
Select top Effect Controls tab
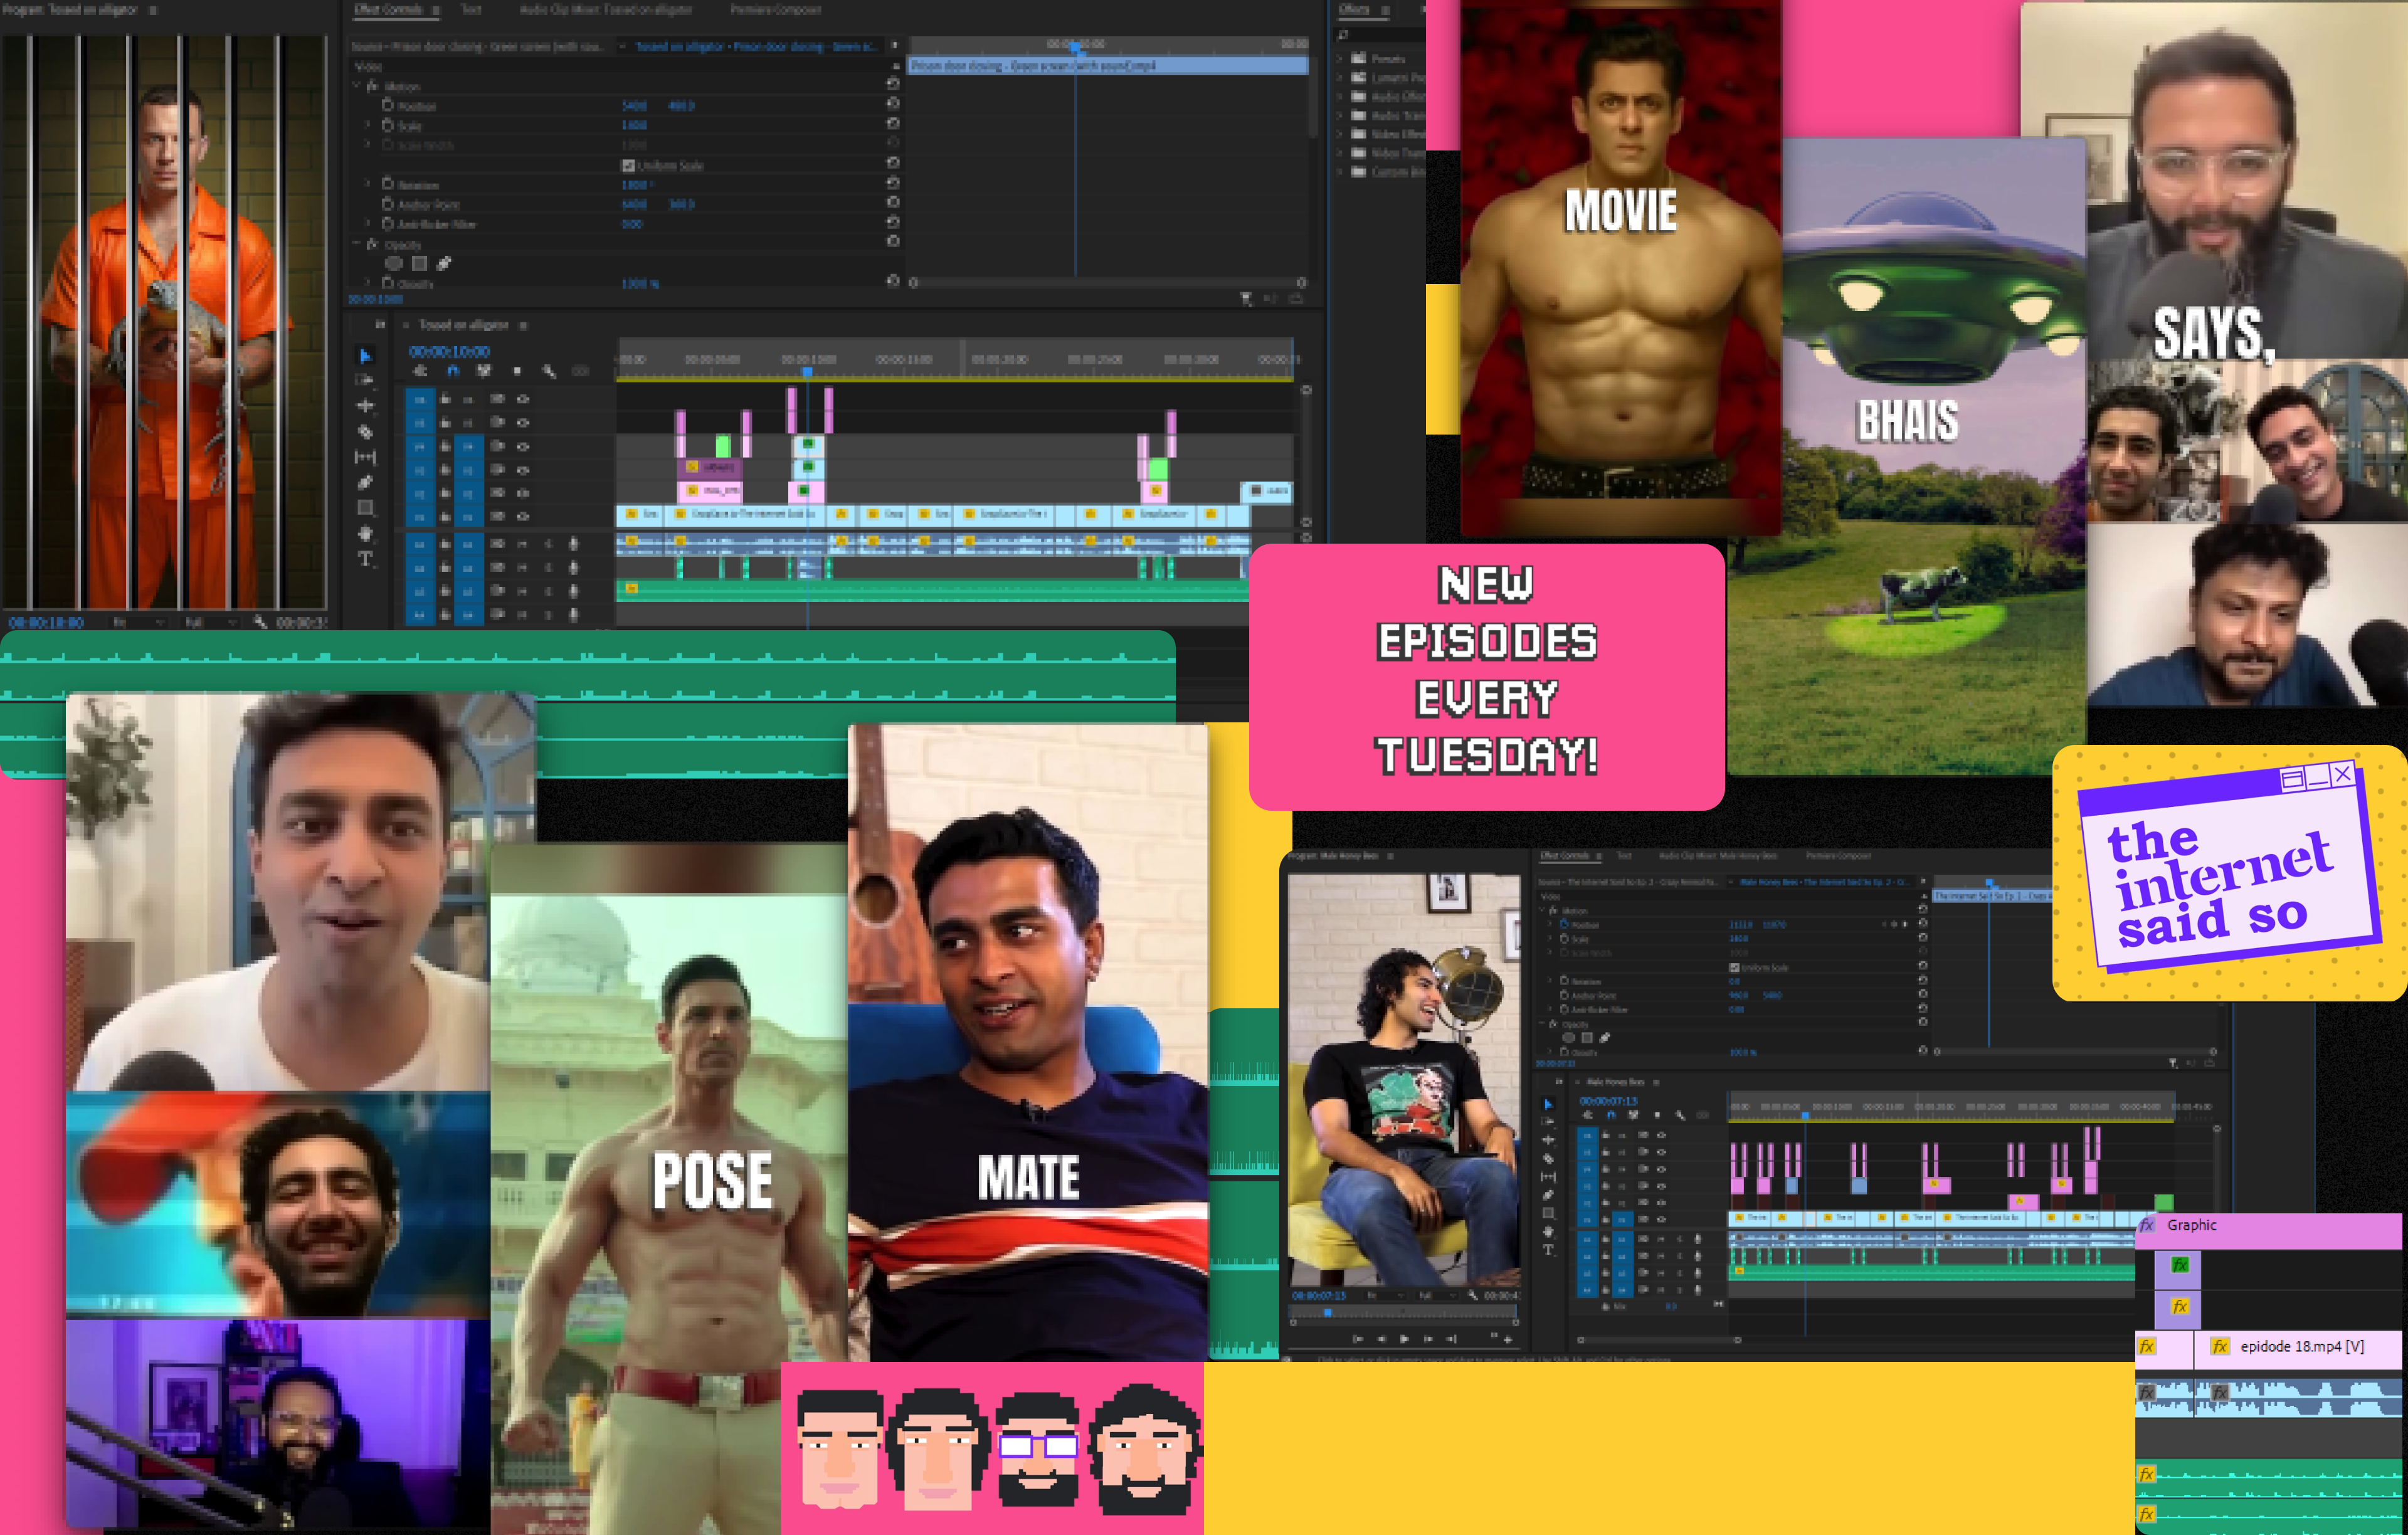tap(388, 10)
